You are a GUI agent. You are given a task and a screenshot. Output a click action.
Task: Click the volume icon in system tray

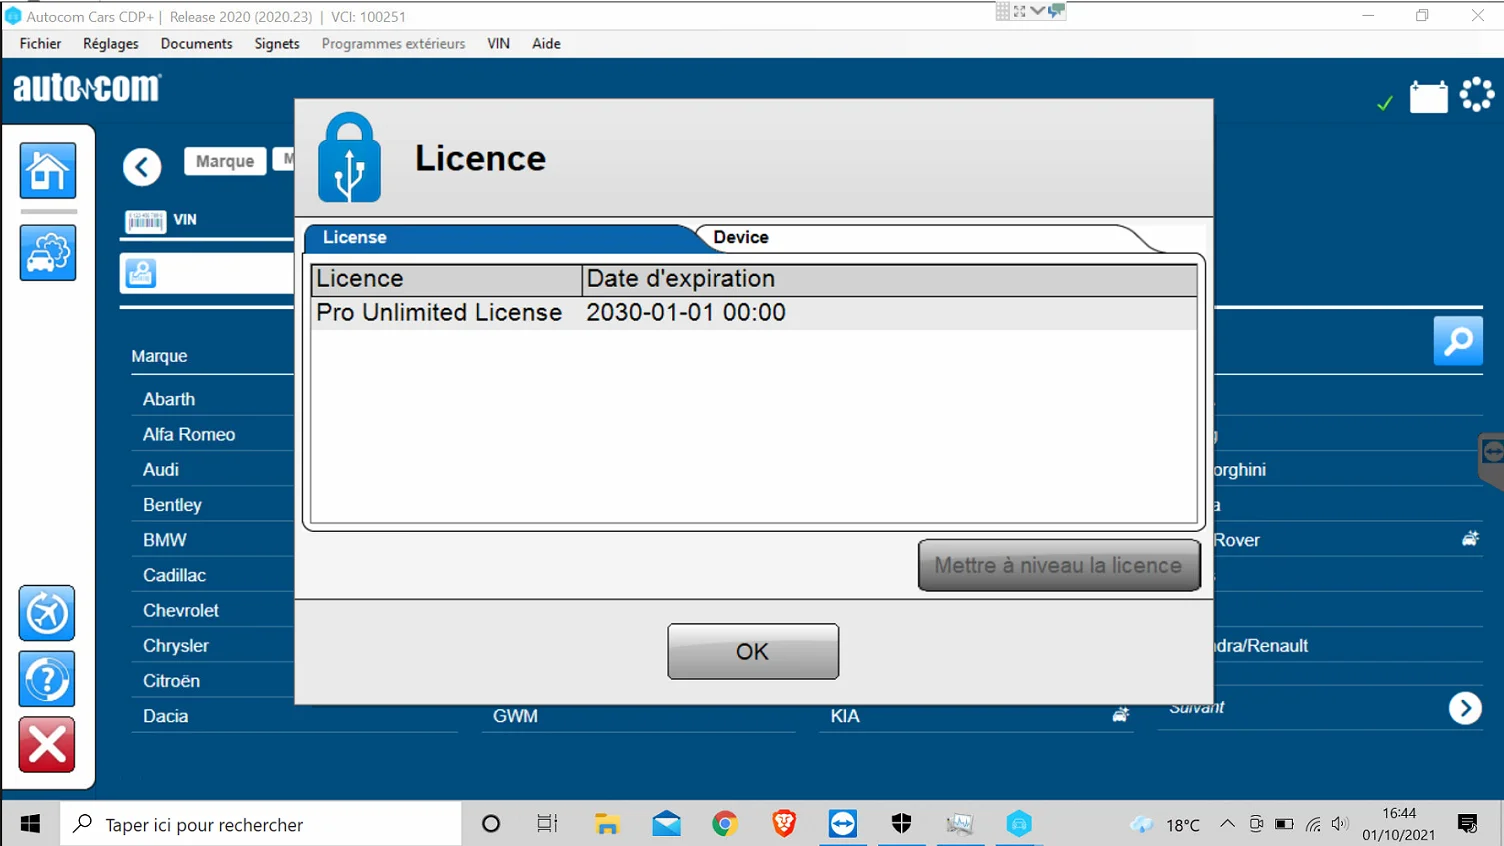1340,824
